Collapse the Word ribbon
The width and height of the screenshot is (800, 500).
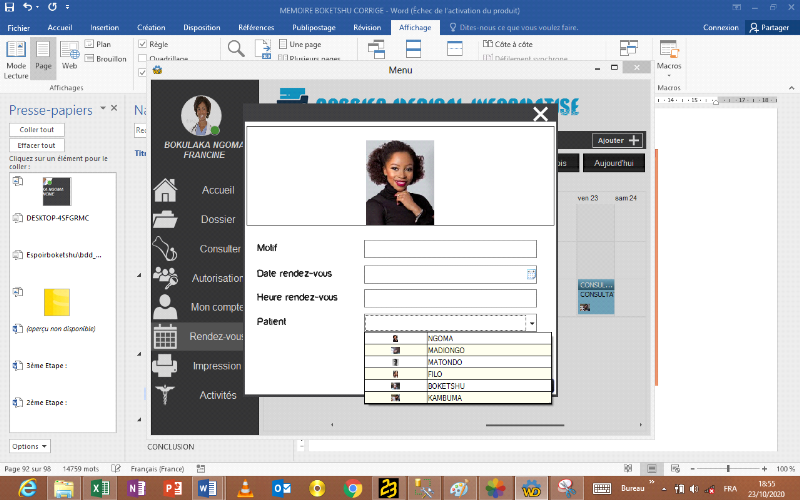click(x=791, y=88)
